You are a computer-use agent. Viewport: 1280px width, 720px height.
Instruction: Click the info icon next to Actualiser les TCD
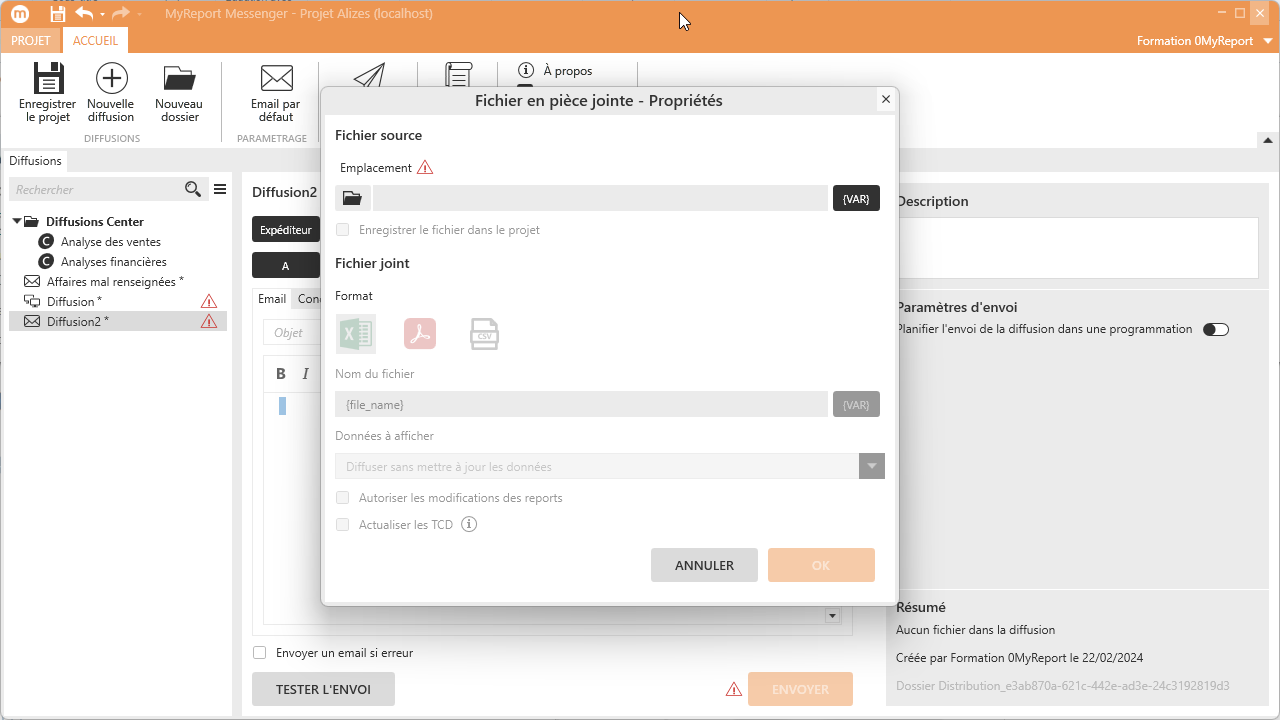point(469,524)
